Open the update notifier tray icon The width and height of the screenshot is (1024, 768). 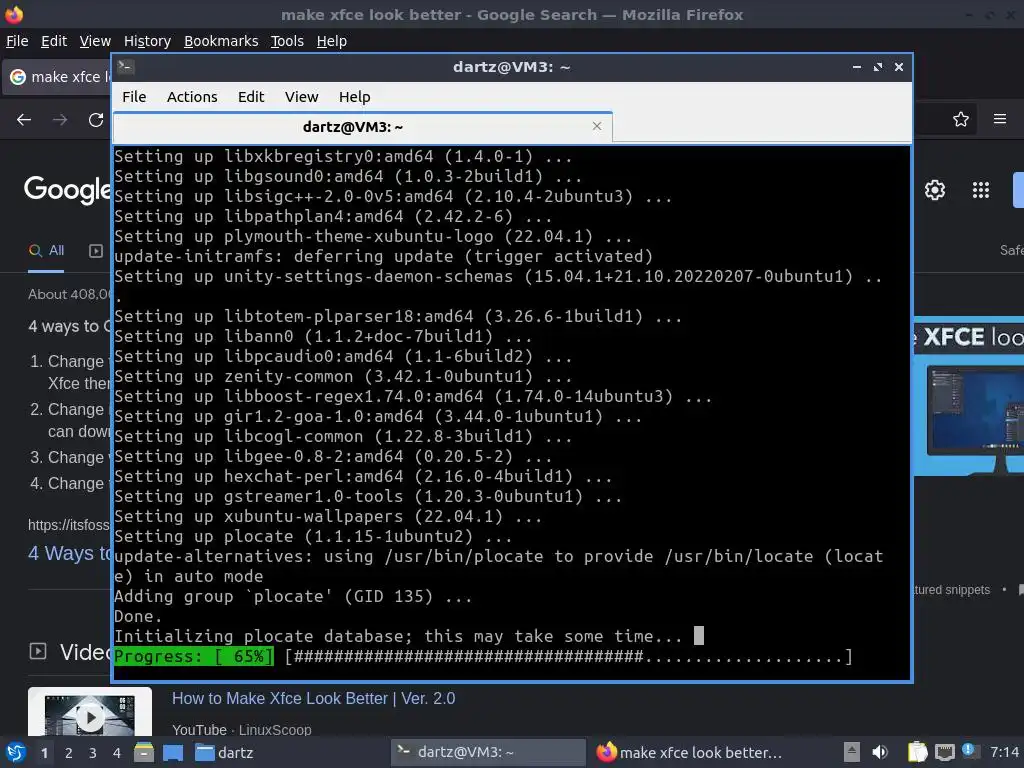tap(970, 751)
